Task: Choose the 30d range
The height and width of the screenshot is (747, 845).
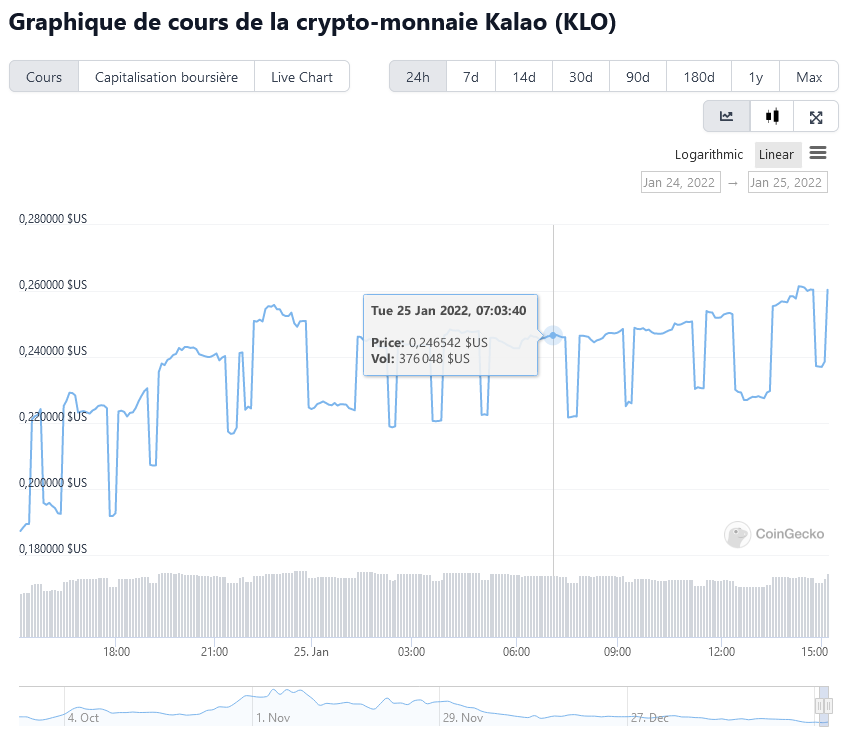Action: [581, 77]
